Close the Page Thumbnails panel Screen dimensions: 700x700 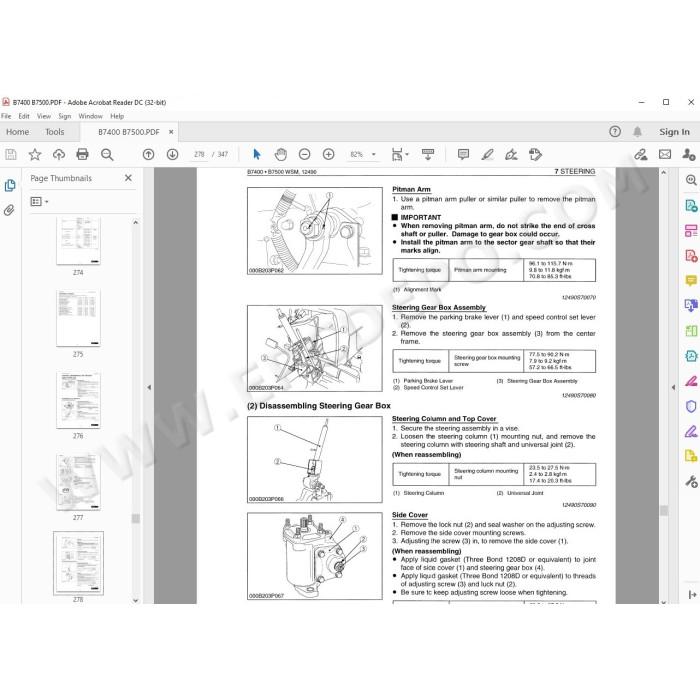129,178
